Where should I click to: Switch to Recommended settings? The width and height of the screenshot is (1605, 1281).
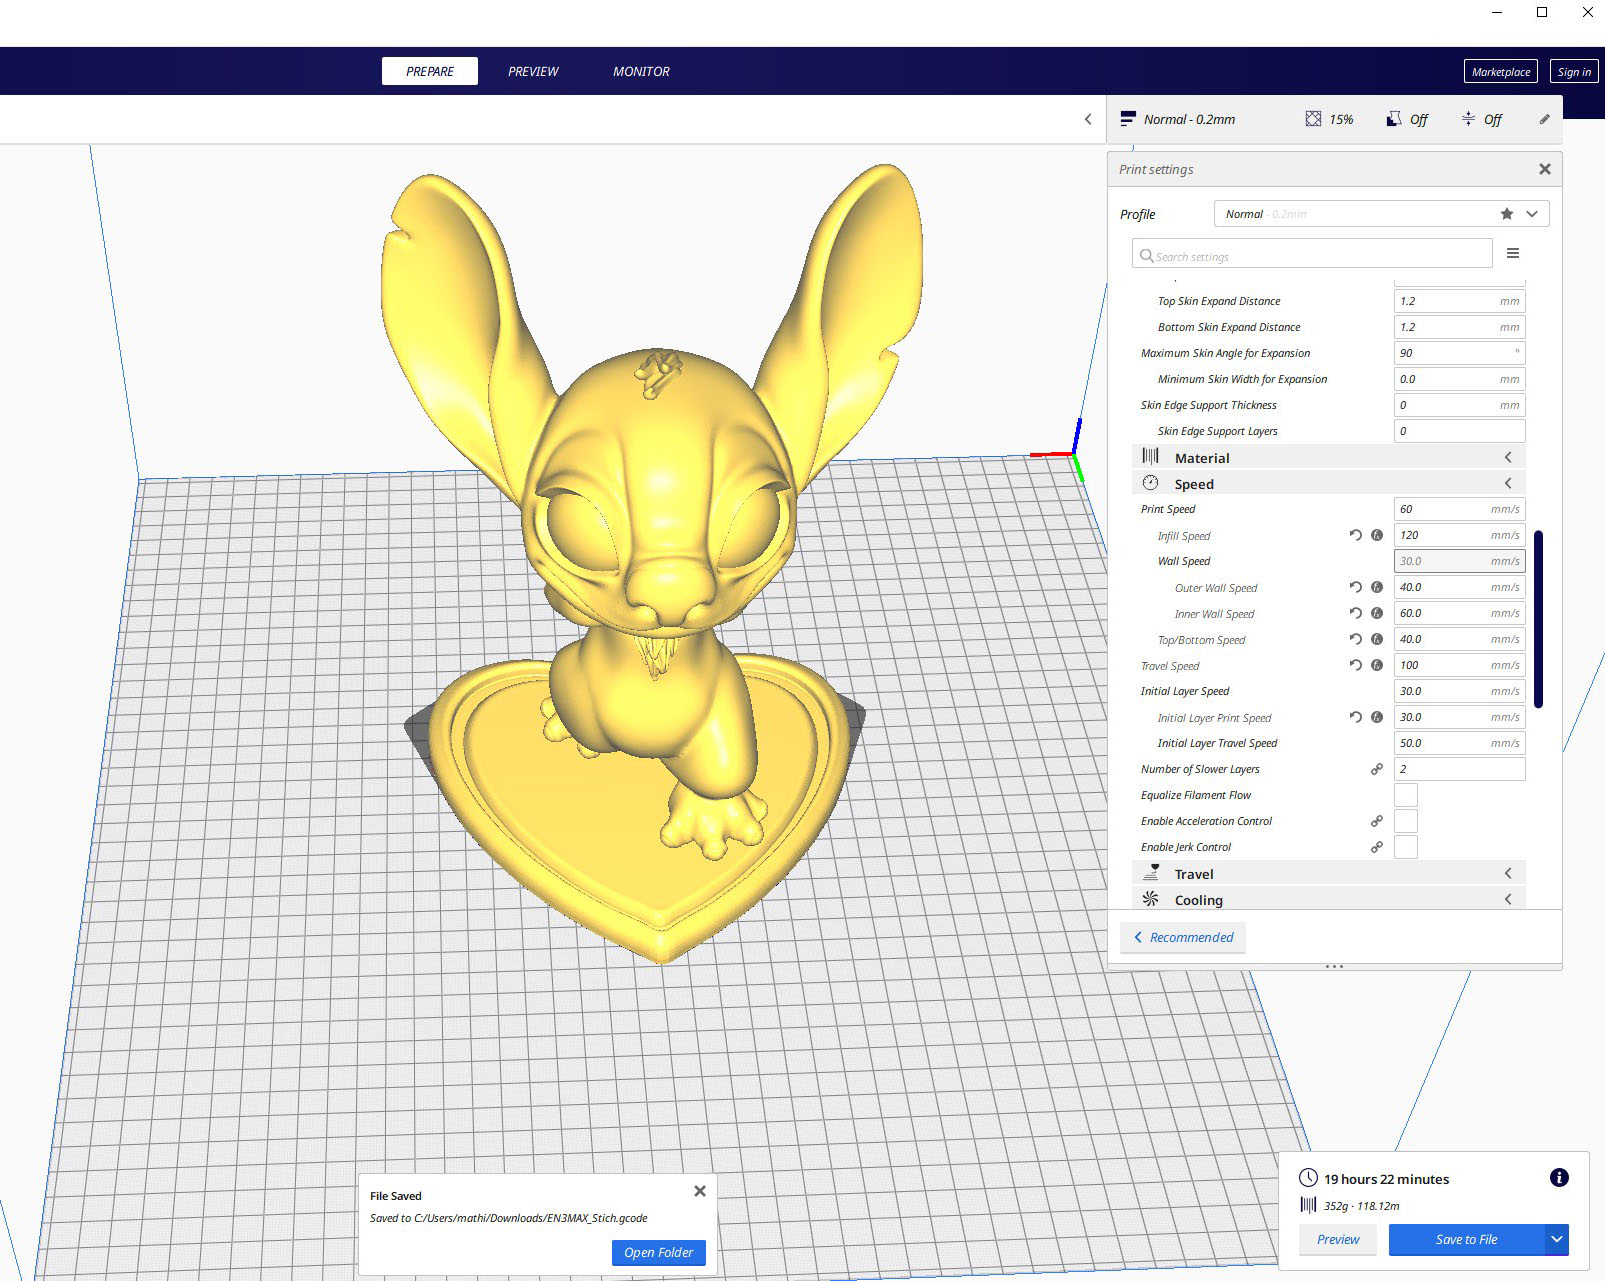[1183, 937]
